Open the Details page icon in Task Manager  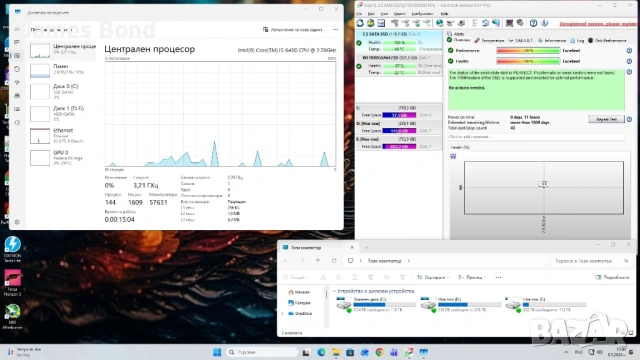17,109
